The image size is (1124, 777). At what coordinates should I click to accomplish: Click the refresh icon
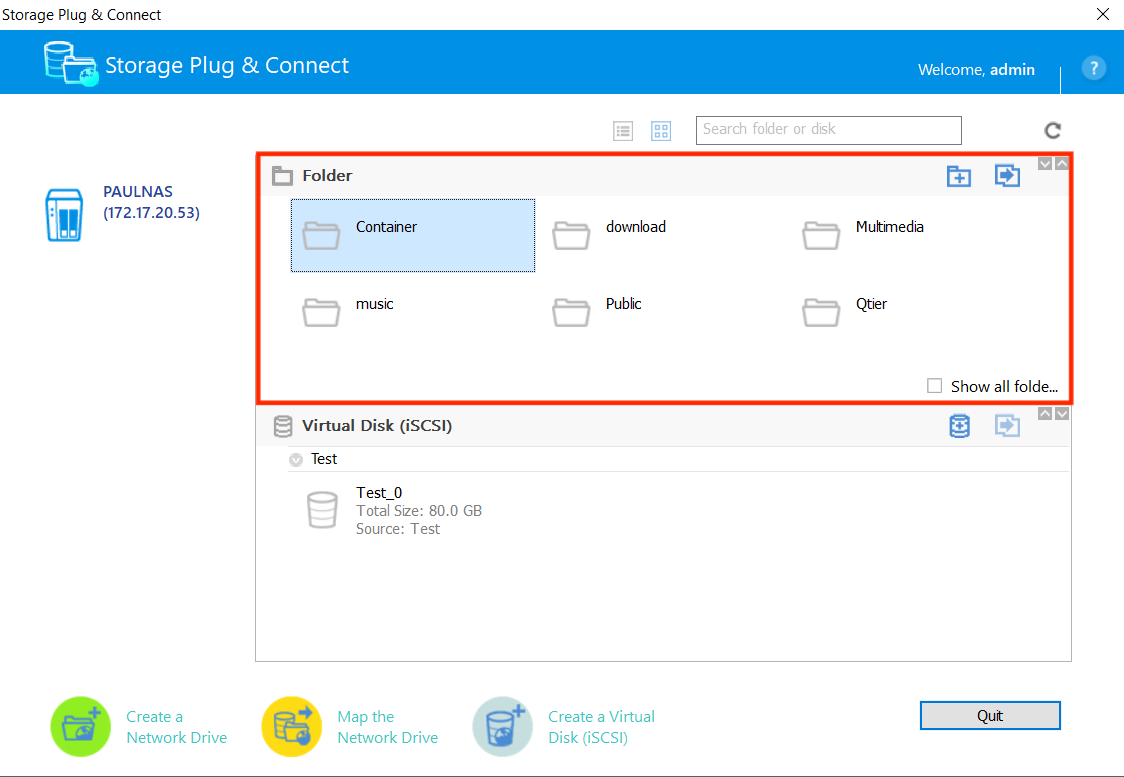pos(1052,130)
